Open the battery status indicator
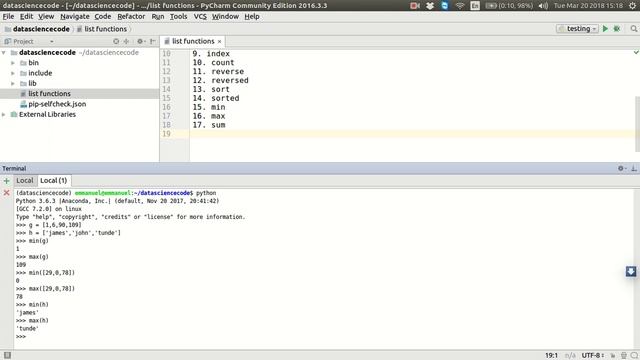 509,6
